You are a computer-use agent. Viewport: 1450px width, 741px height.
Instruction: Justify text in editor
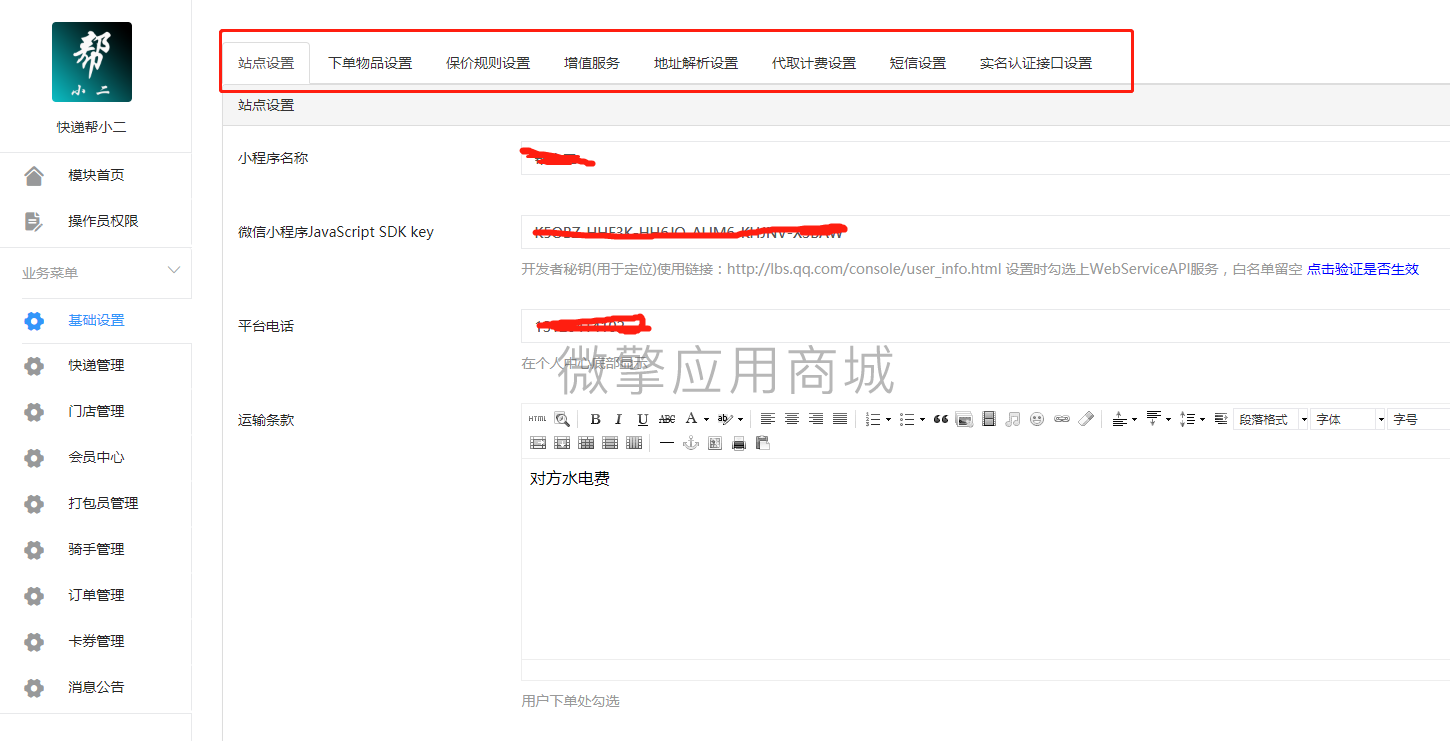tap(840, 419)
